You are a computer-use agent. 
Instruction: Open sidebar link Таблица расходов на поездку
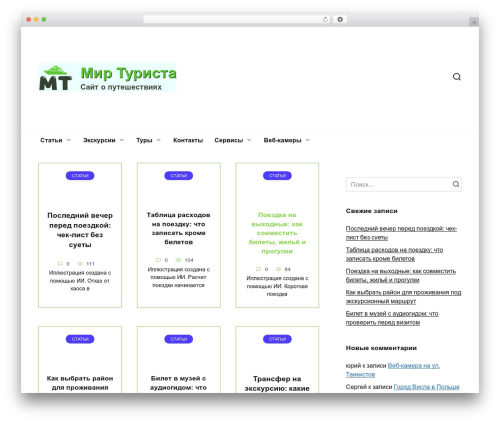click(394, 254)
